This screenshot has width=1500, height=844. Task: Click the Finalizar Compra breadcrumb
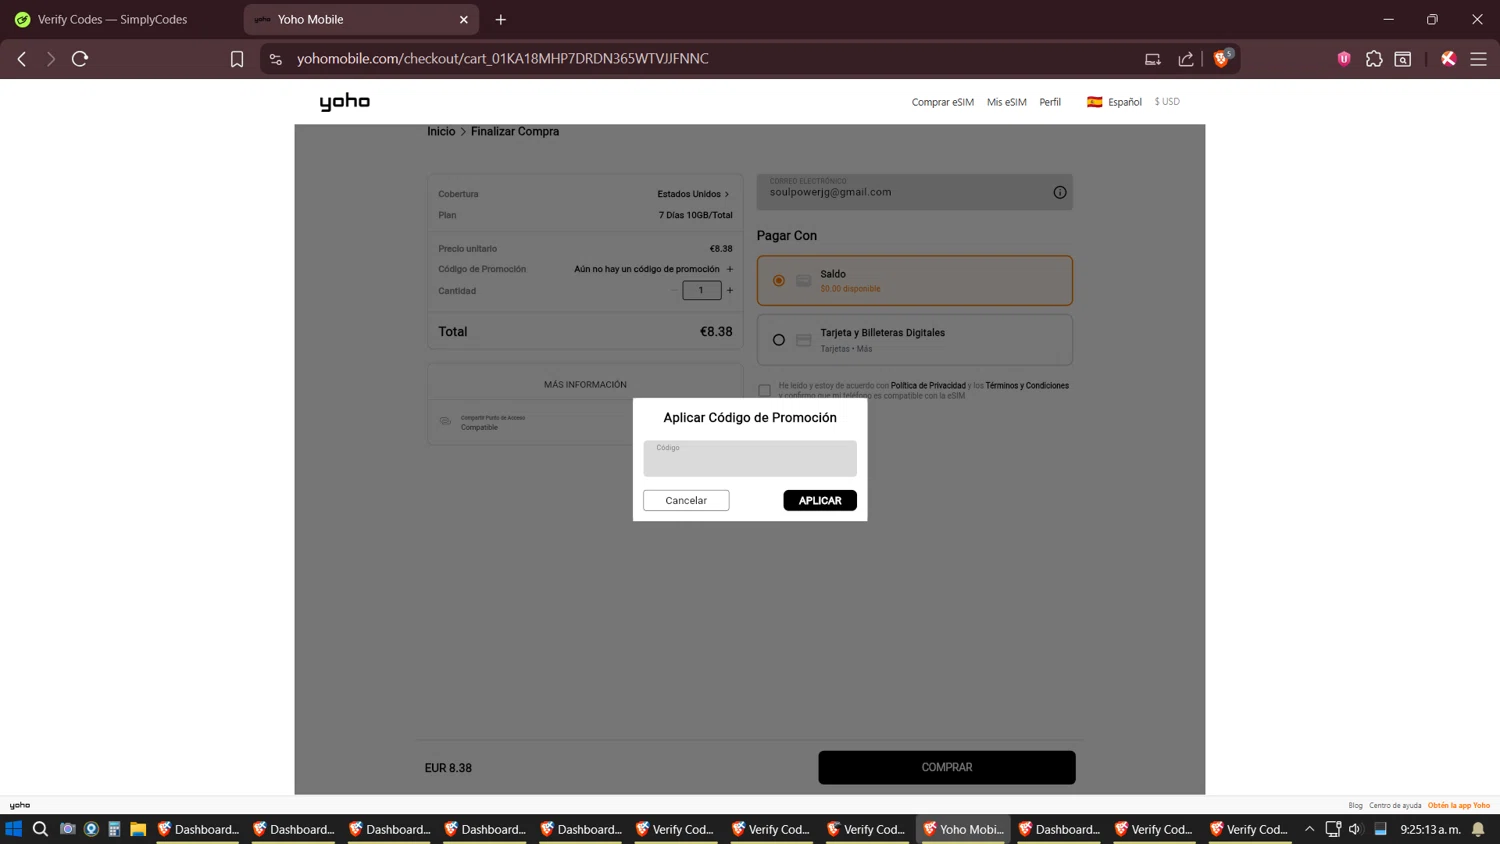pyautogui.click(x=515, y=131)
